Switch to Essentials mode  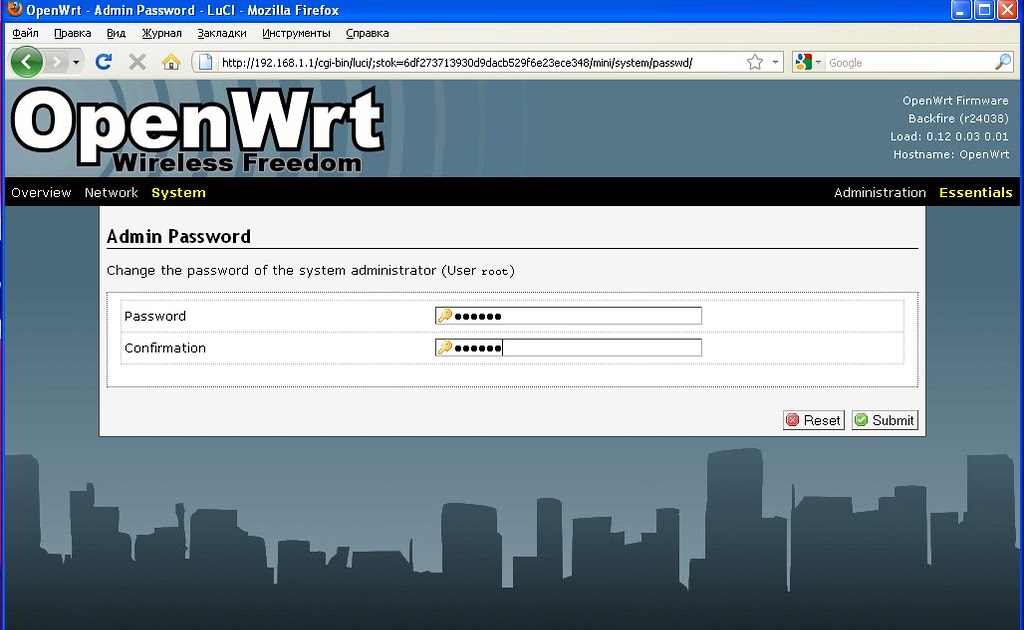976,193
